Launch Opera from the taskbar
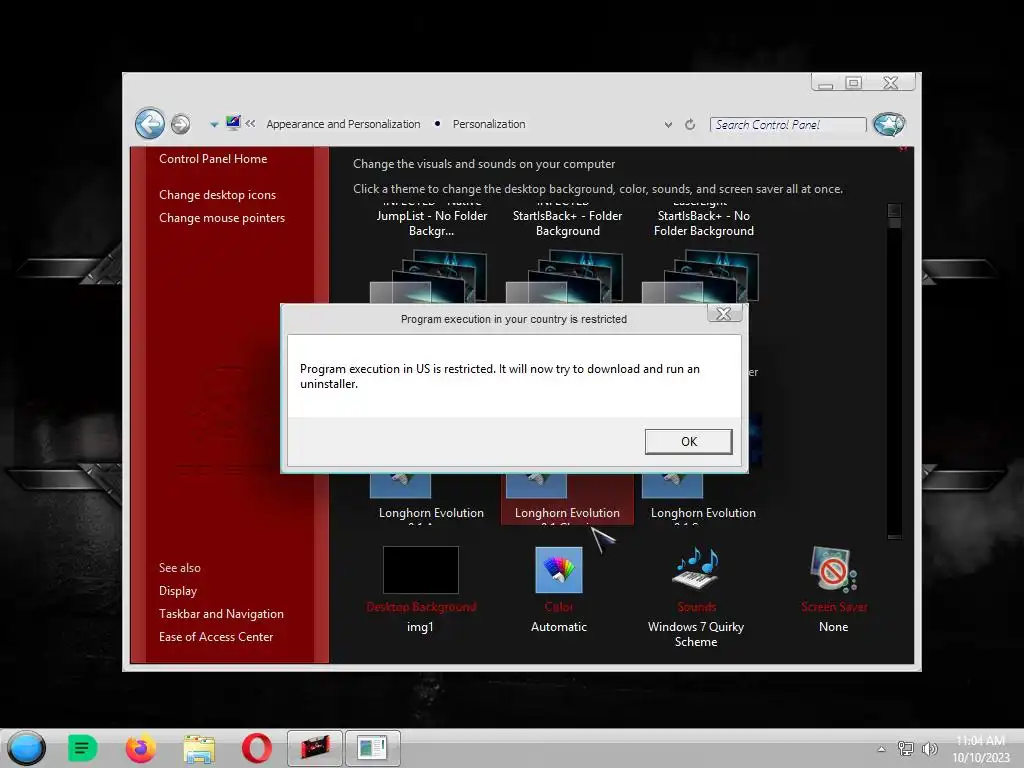1024x768 pixels. coord(257,748)
